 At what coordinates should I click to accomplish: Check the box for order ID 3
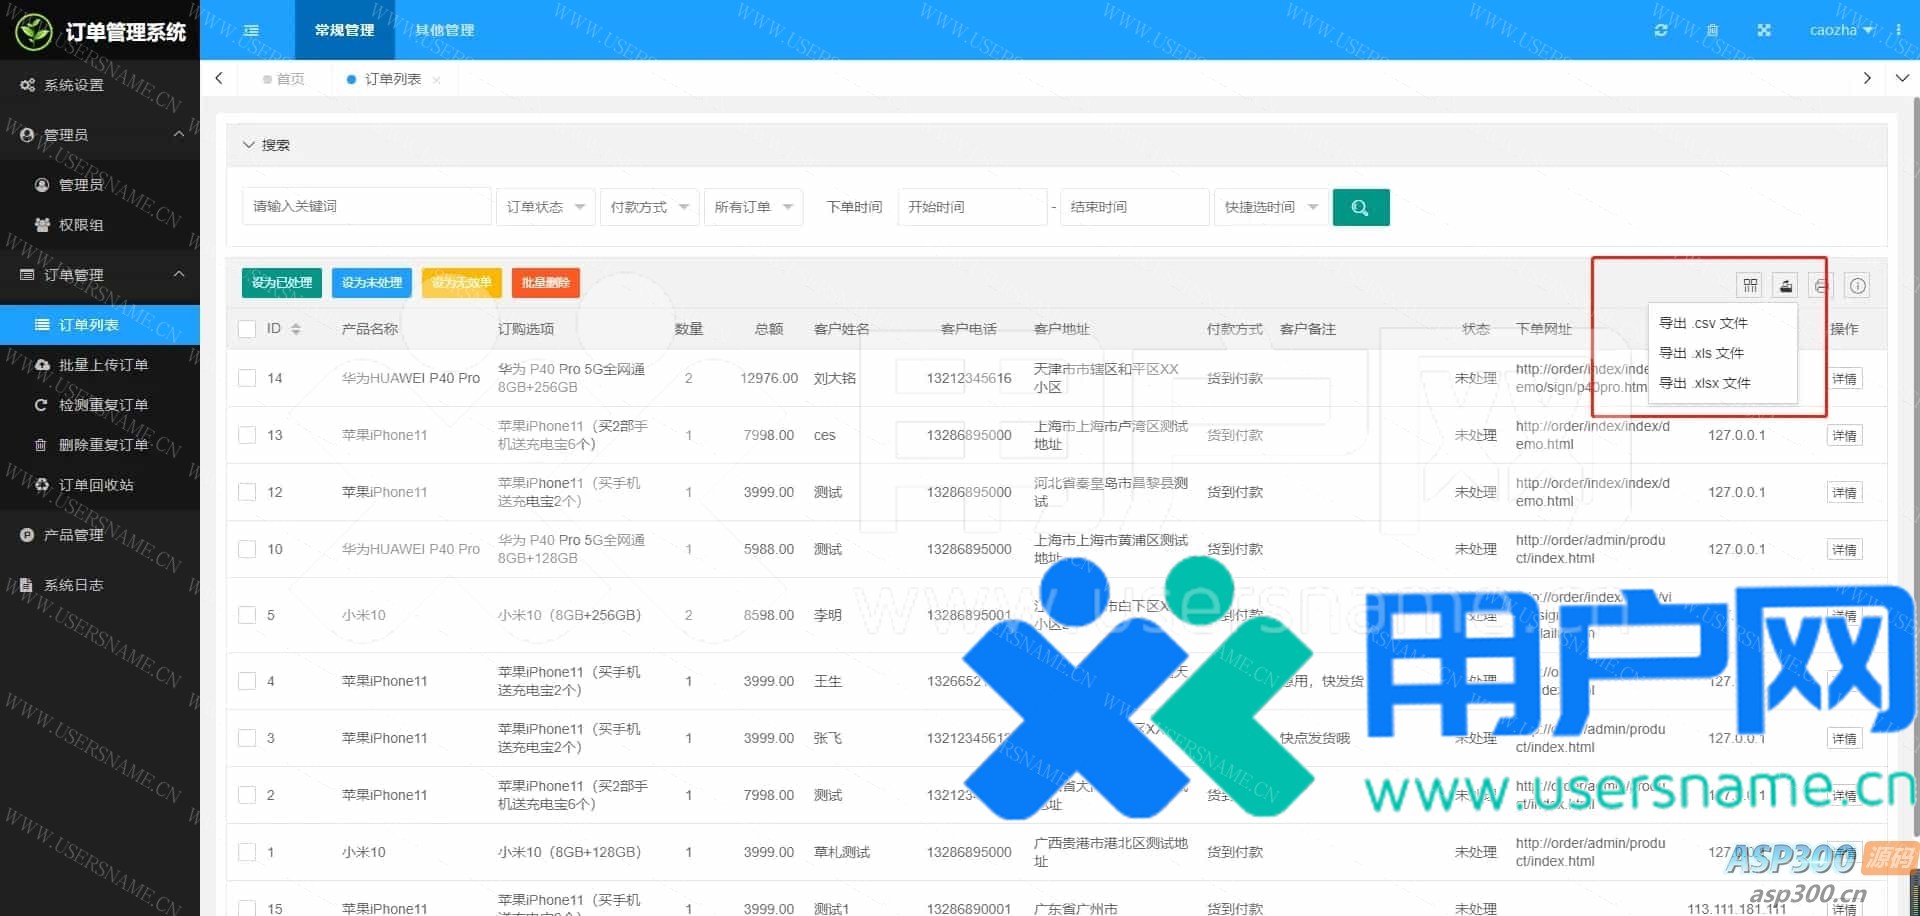coord(247,738)
